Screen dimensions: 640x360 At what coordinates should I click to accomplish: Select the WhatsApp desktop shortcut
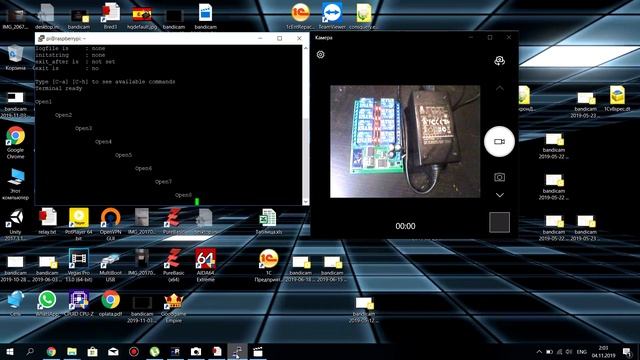[x=47, y=304]
